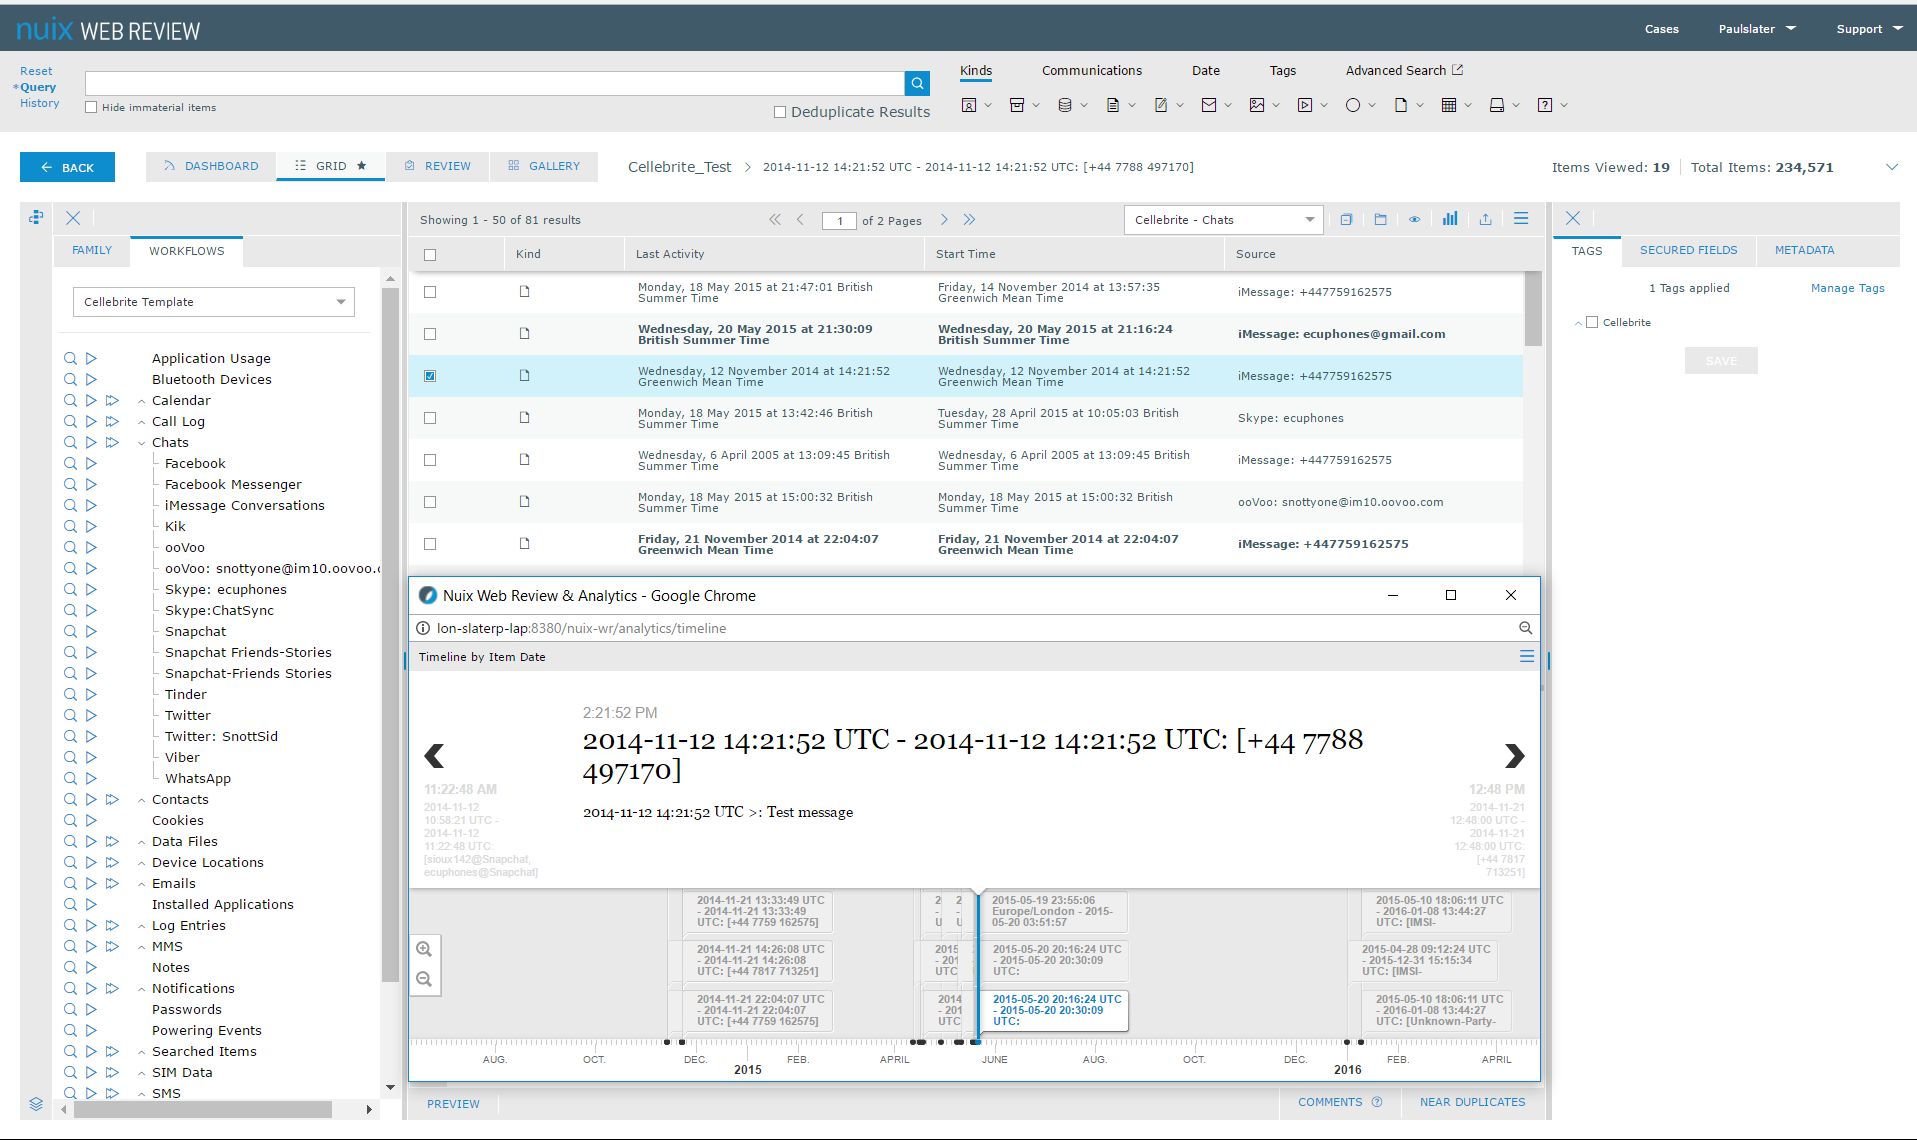Click the page number input field
1917x1140 pixels.
coord(839,221)
